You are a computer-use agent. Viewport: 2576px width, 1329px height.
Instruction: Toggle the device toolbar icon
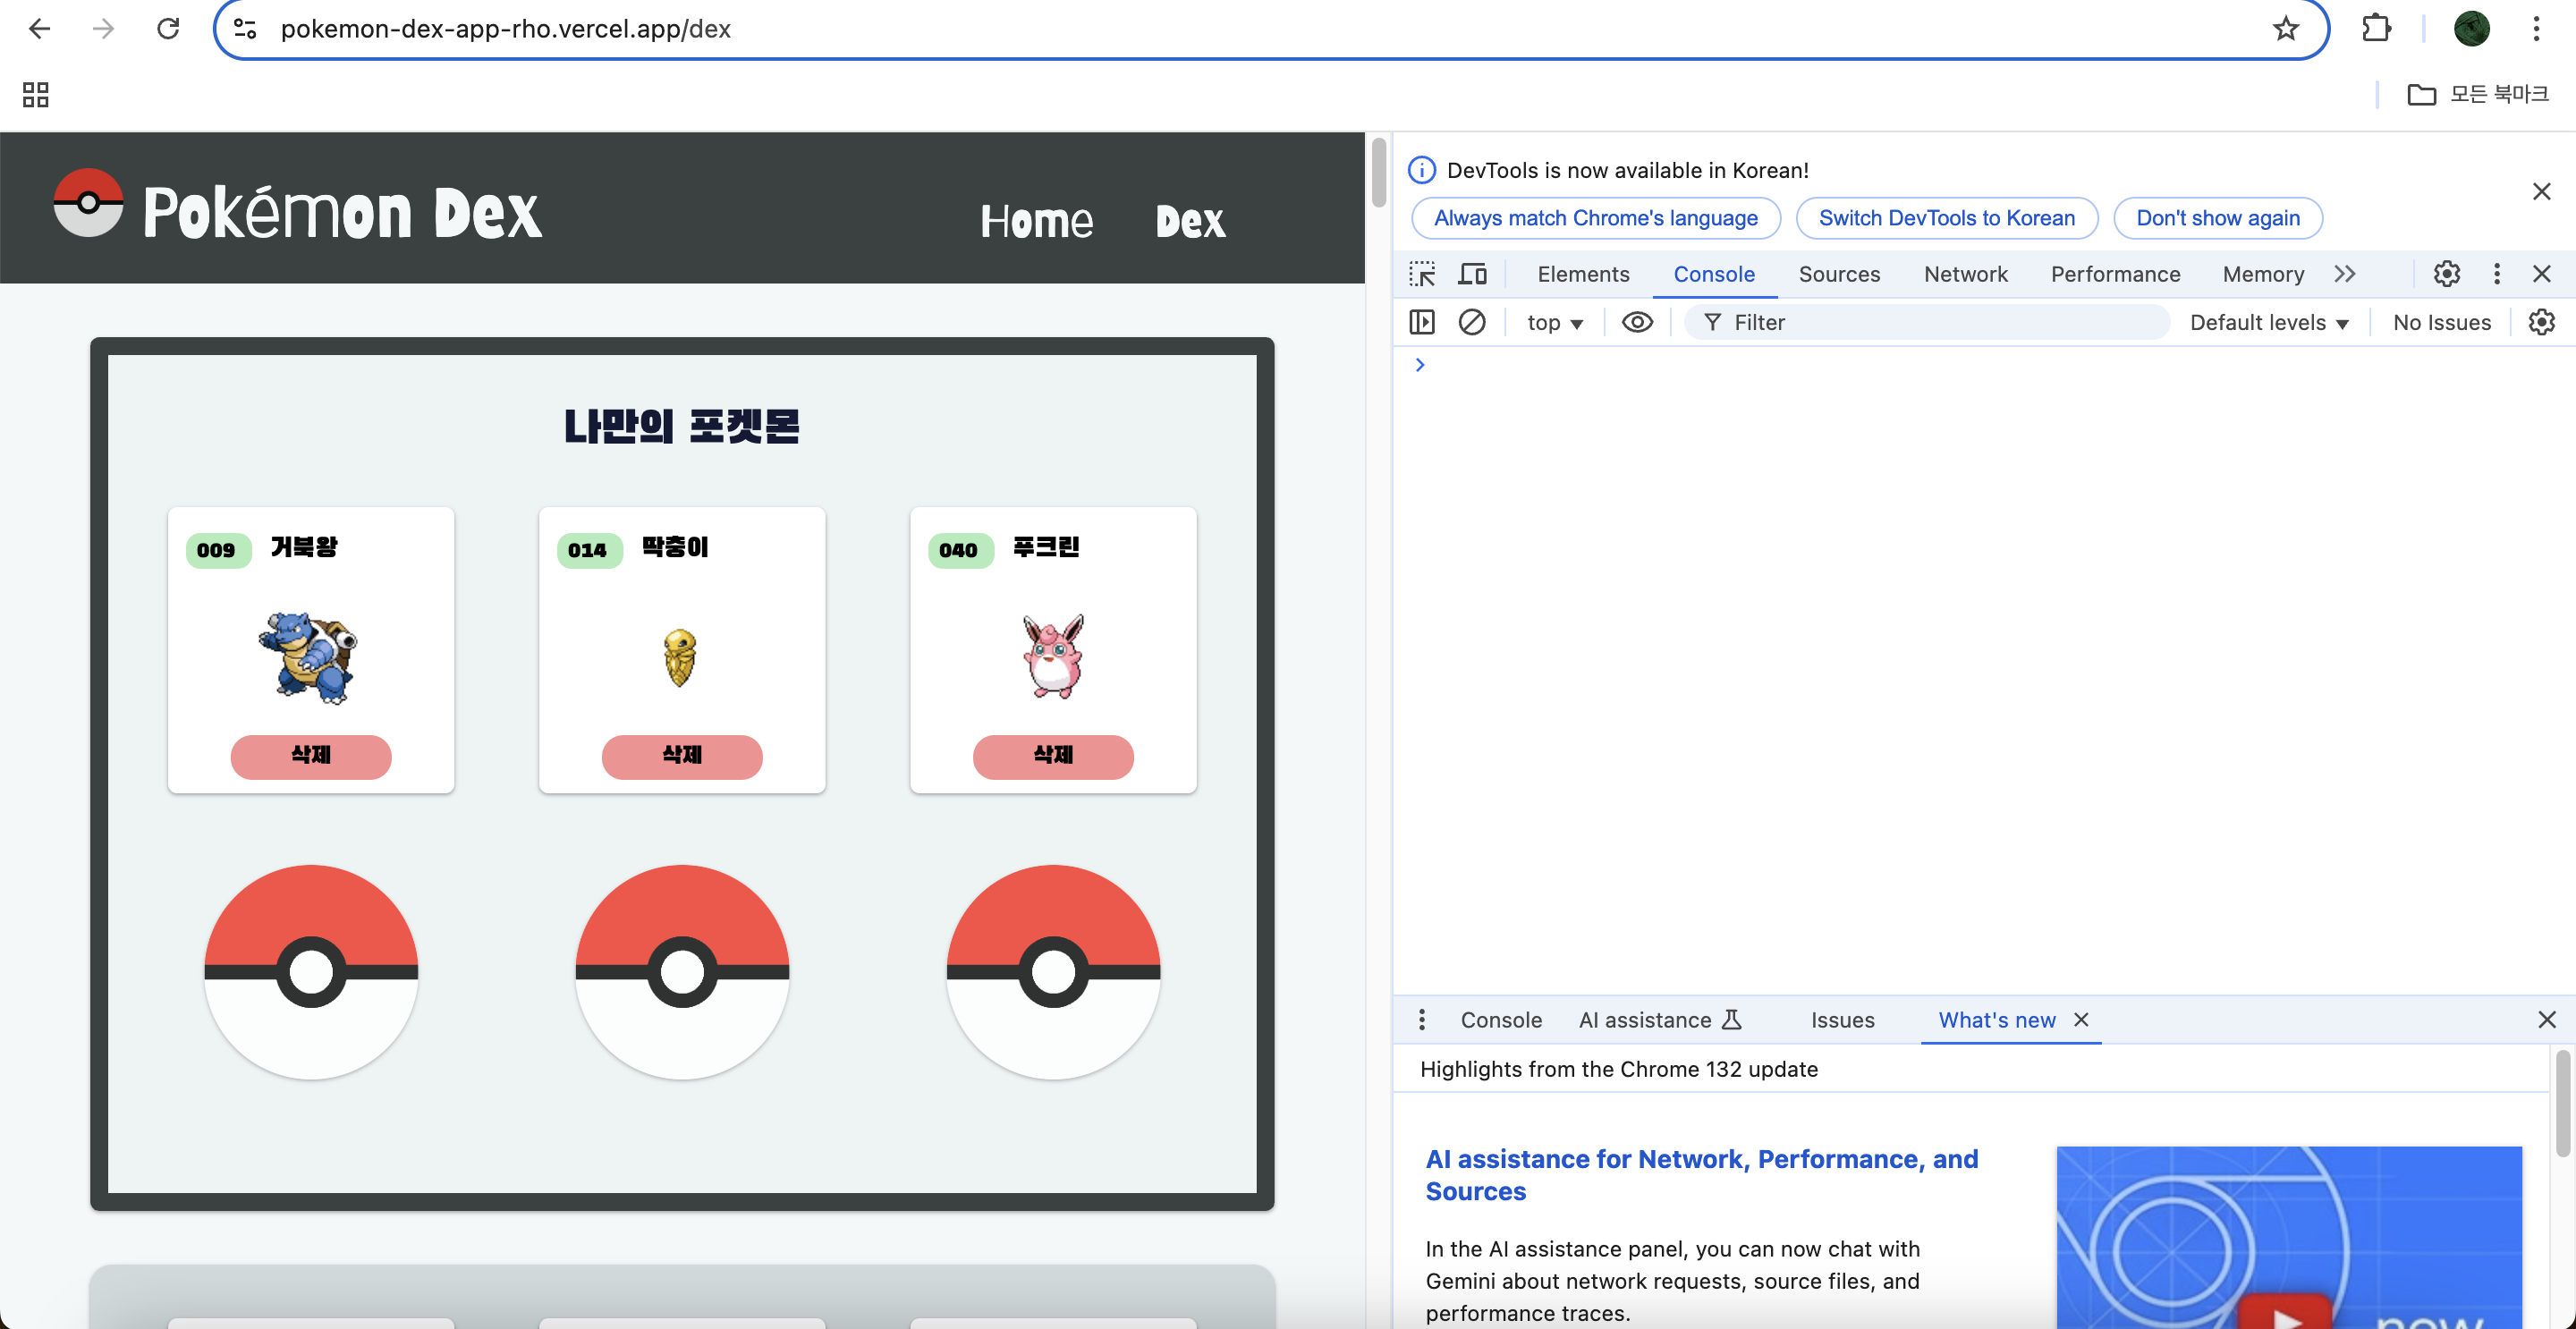pos(1472,274)
